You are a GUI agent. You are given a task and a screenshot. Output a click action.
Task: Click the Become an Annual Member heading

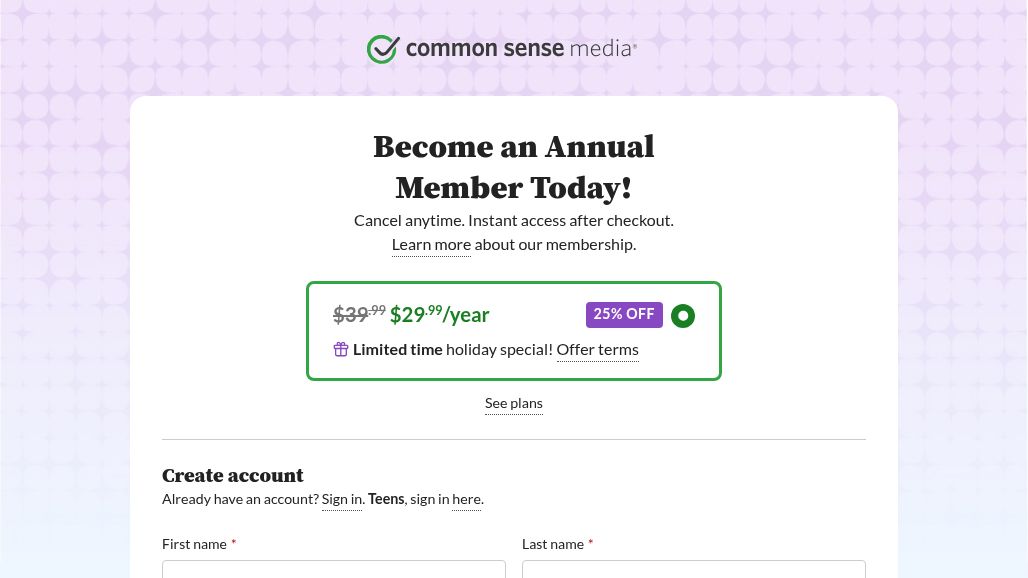pyautogui.click(x=514, y=167)
